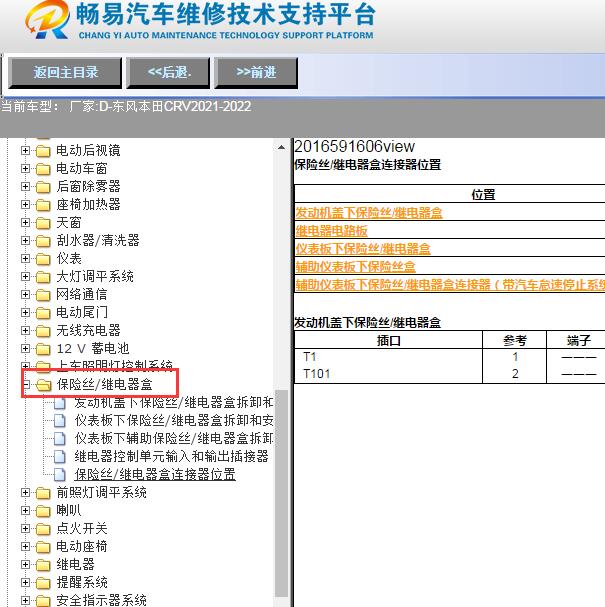Click the 无线充电器 folder icon
Viewport: 605px width, 607px height.
tap(43, 331)
